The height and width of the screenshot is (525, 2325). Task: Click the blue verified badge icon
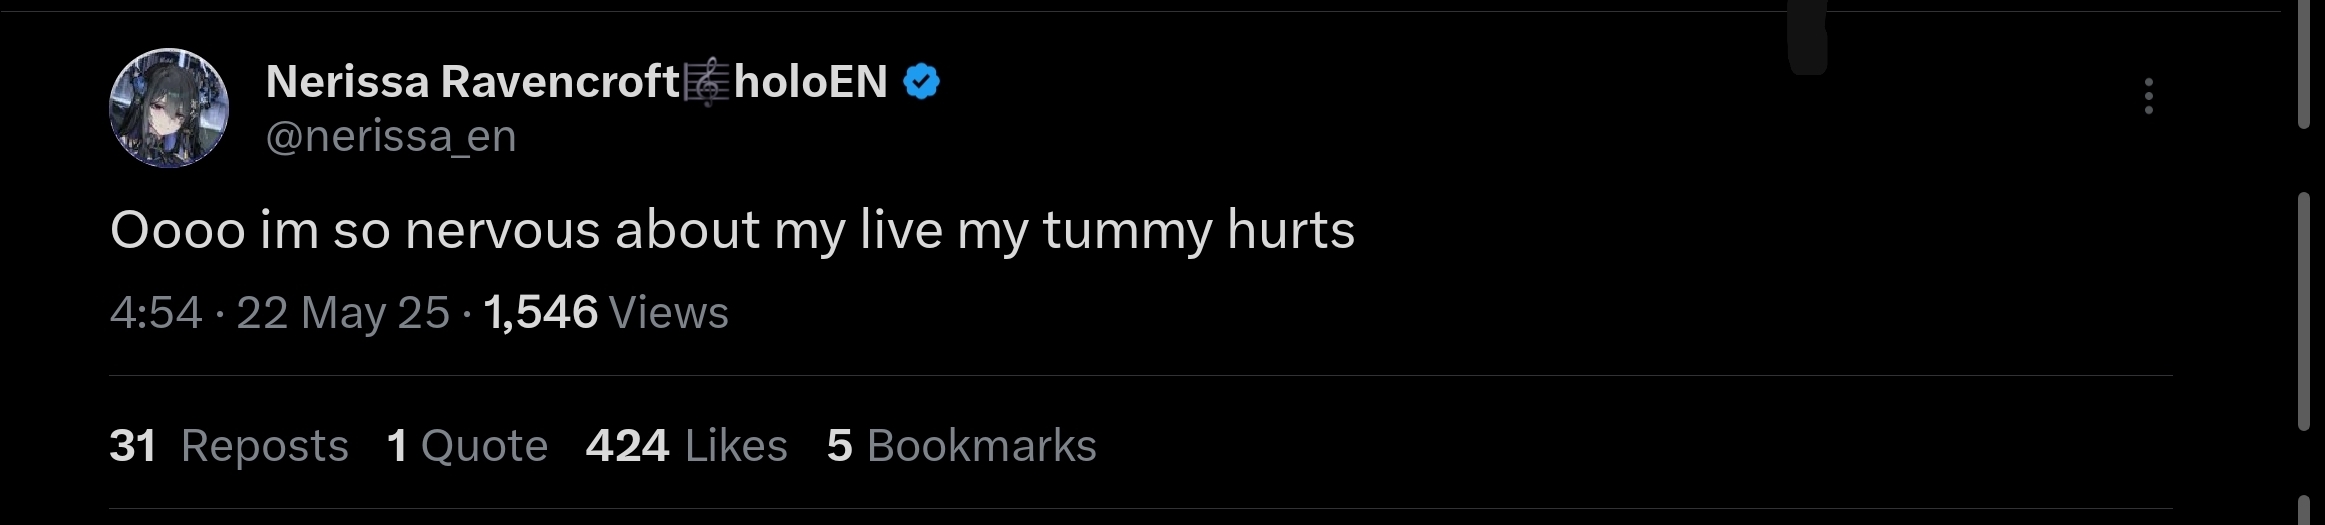pyautogui.click(x=921, y=82)
